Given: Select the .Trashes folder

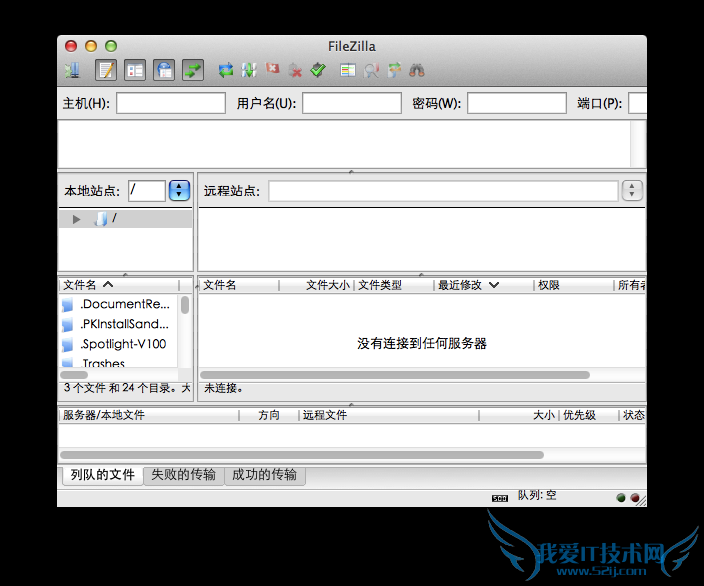Looking at the screenshot, I should click(118, 362).
